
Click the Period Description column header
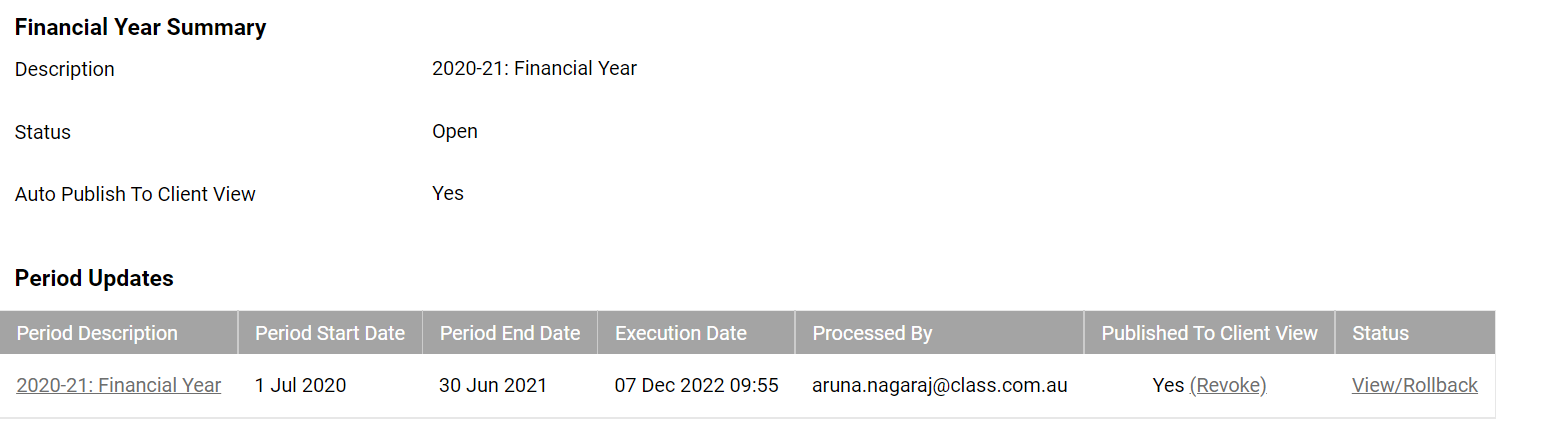click(x=97, y=333)
